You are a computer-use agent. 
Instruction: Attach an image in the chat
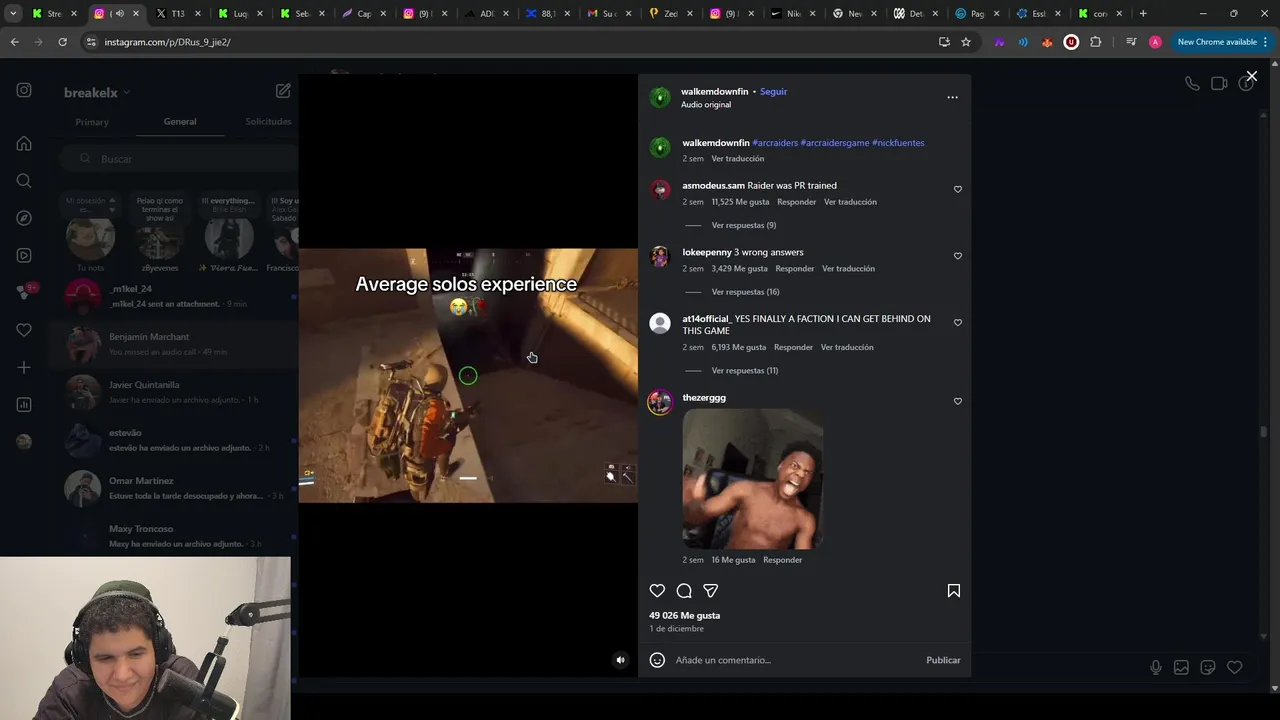(1181, 667)
